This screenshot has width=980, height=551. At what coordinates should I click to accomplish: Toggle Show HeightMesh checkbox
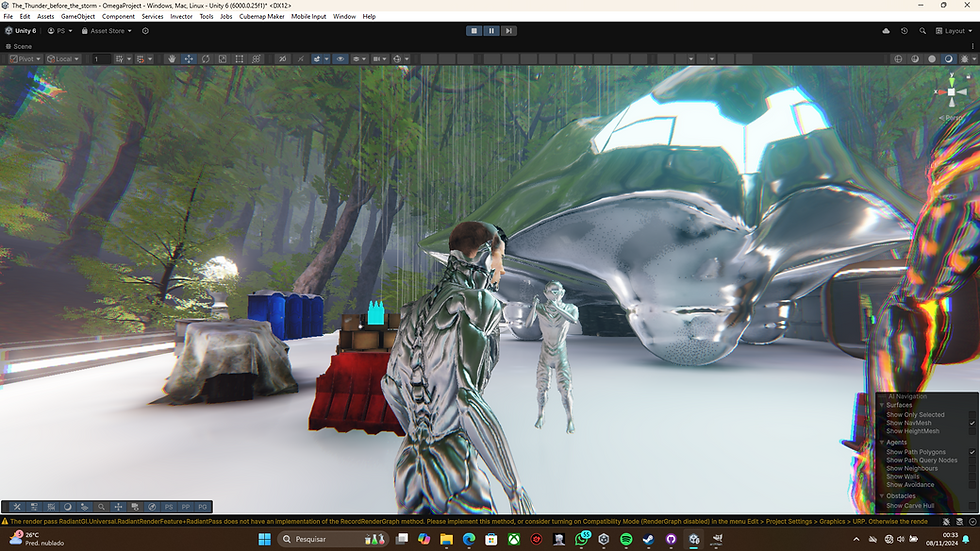[x=972, y=431]
